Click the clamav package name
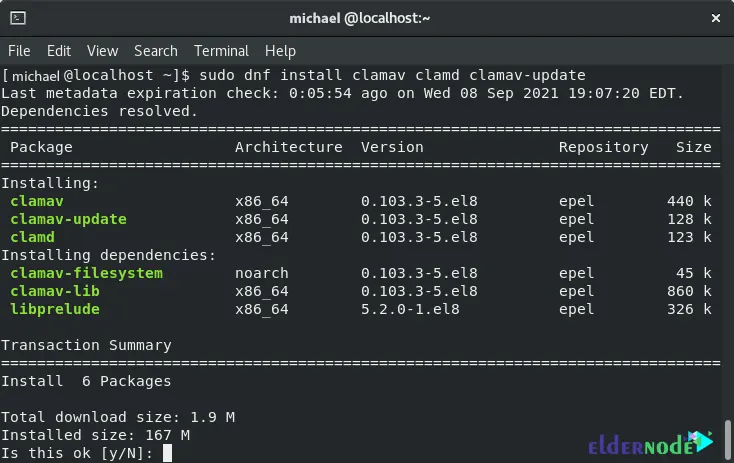Image resolution: width=734 pixels, height=463 pixels. pyautogui.click(x=37, y=201)
